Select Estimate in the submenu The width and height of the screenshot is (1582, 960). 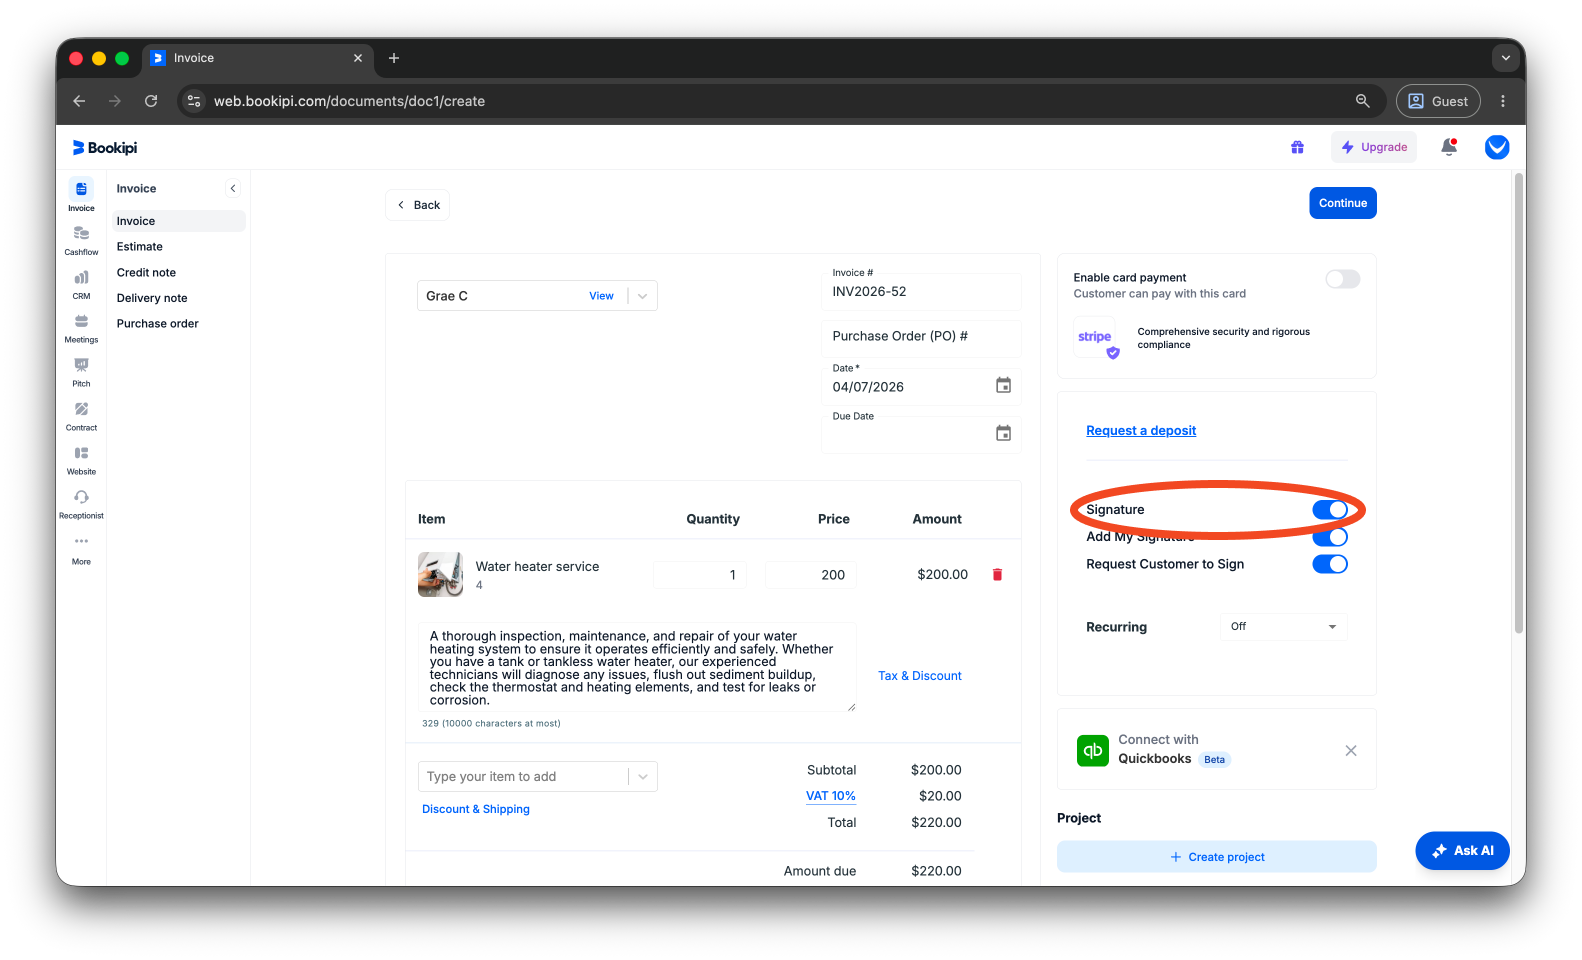(x=139, y=247)
